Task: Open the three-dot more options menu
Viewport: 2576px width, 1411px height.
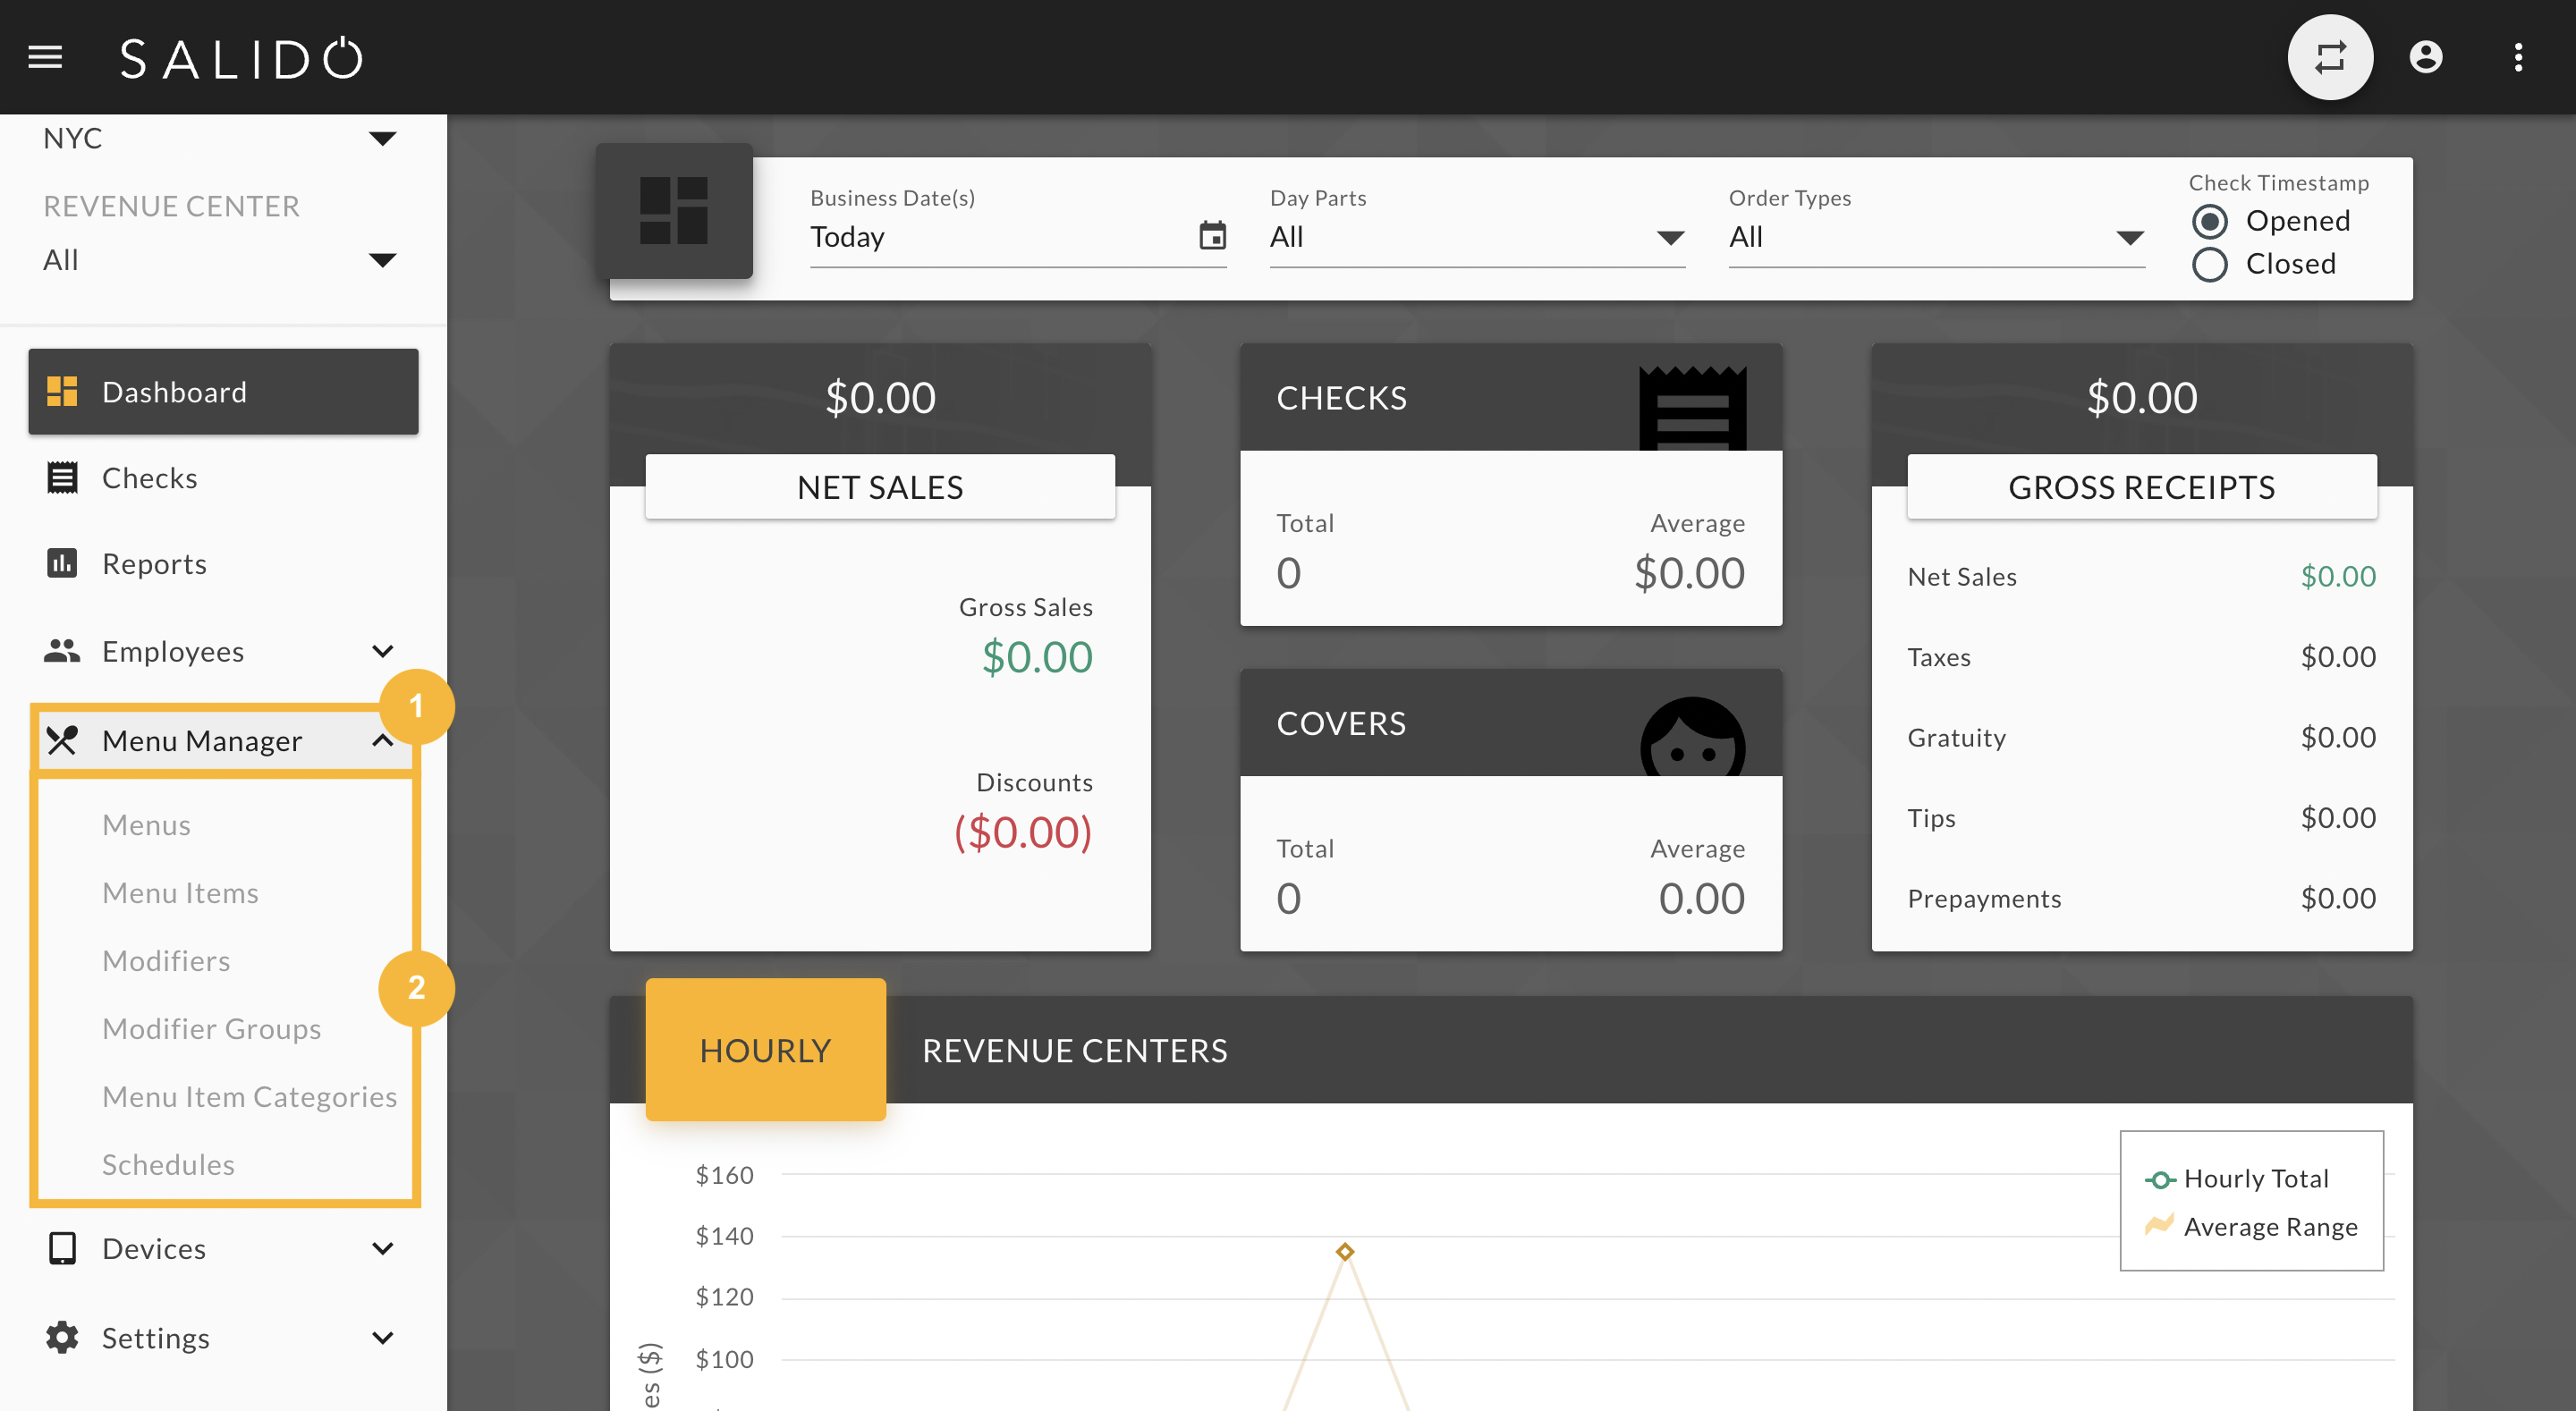Action: [x=2517, y=57]
